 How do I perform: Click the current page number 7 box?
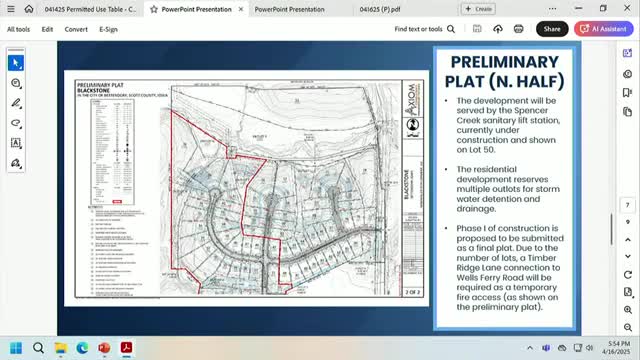coord(628,205)
